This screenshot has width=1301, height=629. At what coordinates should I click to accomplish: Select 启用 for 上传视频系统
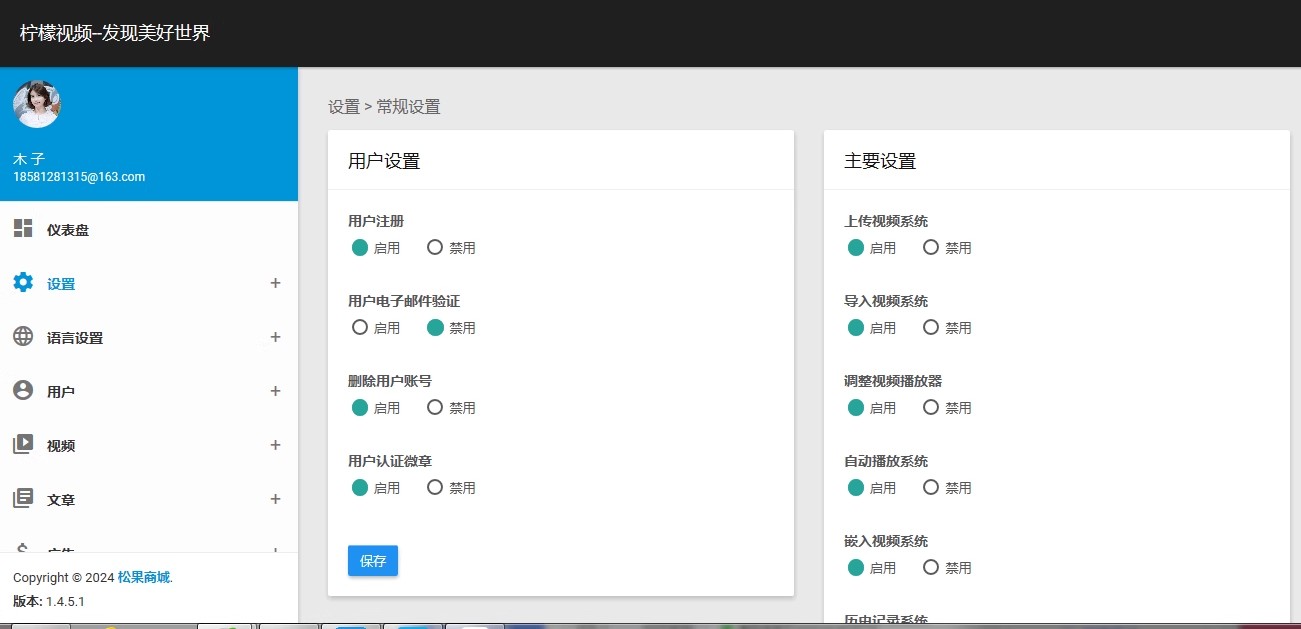pyautogui.click(x=856, y=247)
